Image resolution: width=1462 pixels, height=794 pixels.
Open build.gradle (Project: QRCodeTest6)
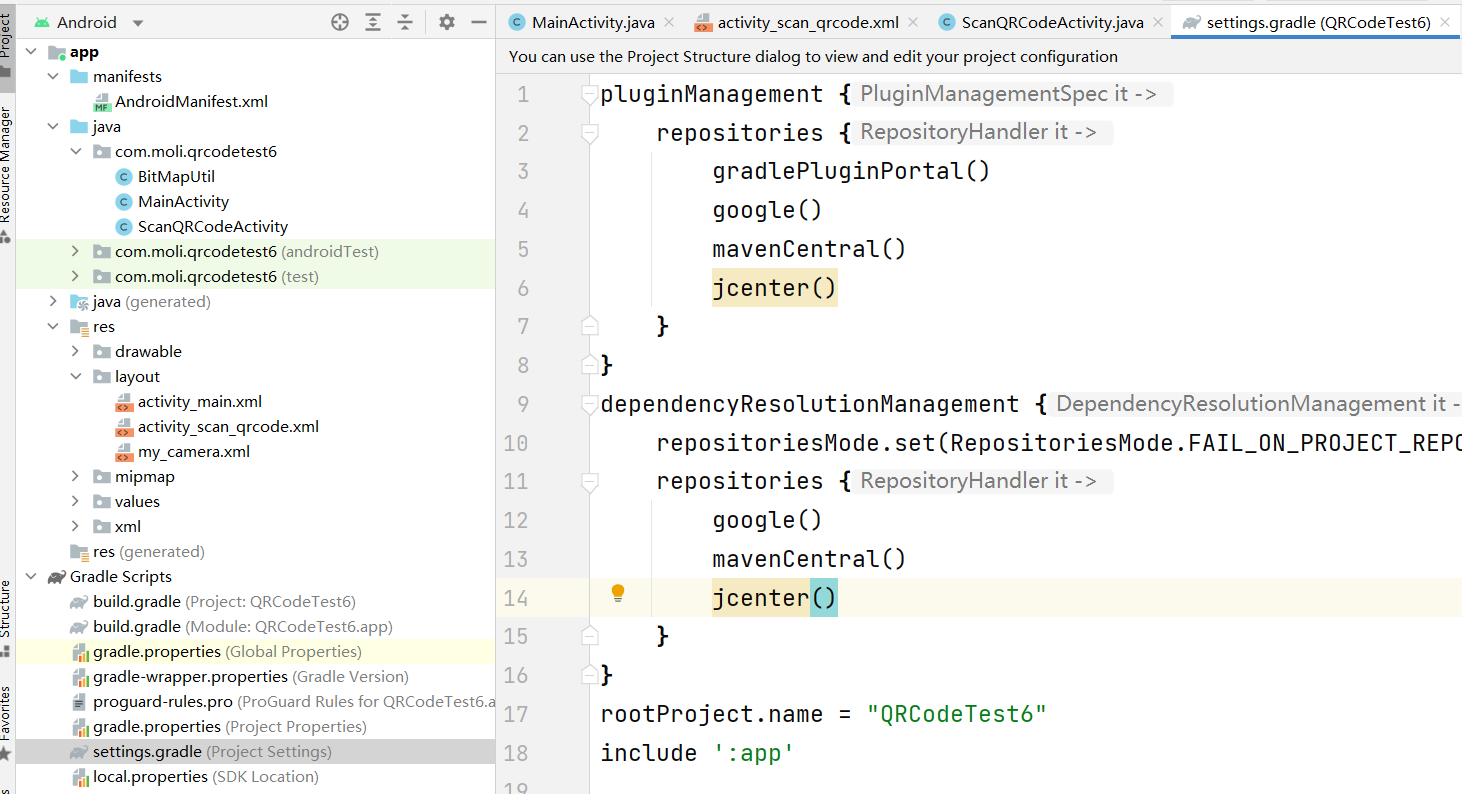(212, 602)
